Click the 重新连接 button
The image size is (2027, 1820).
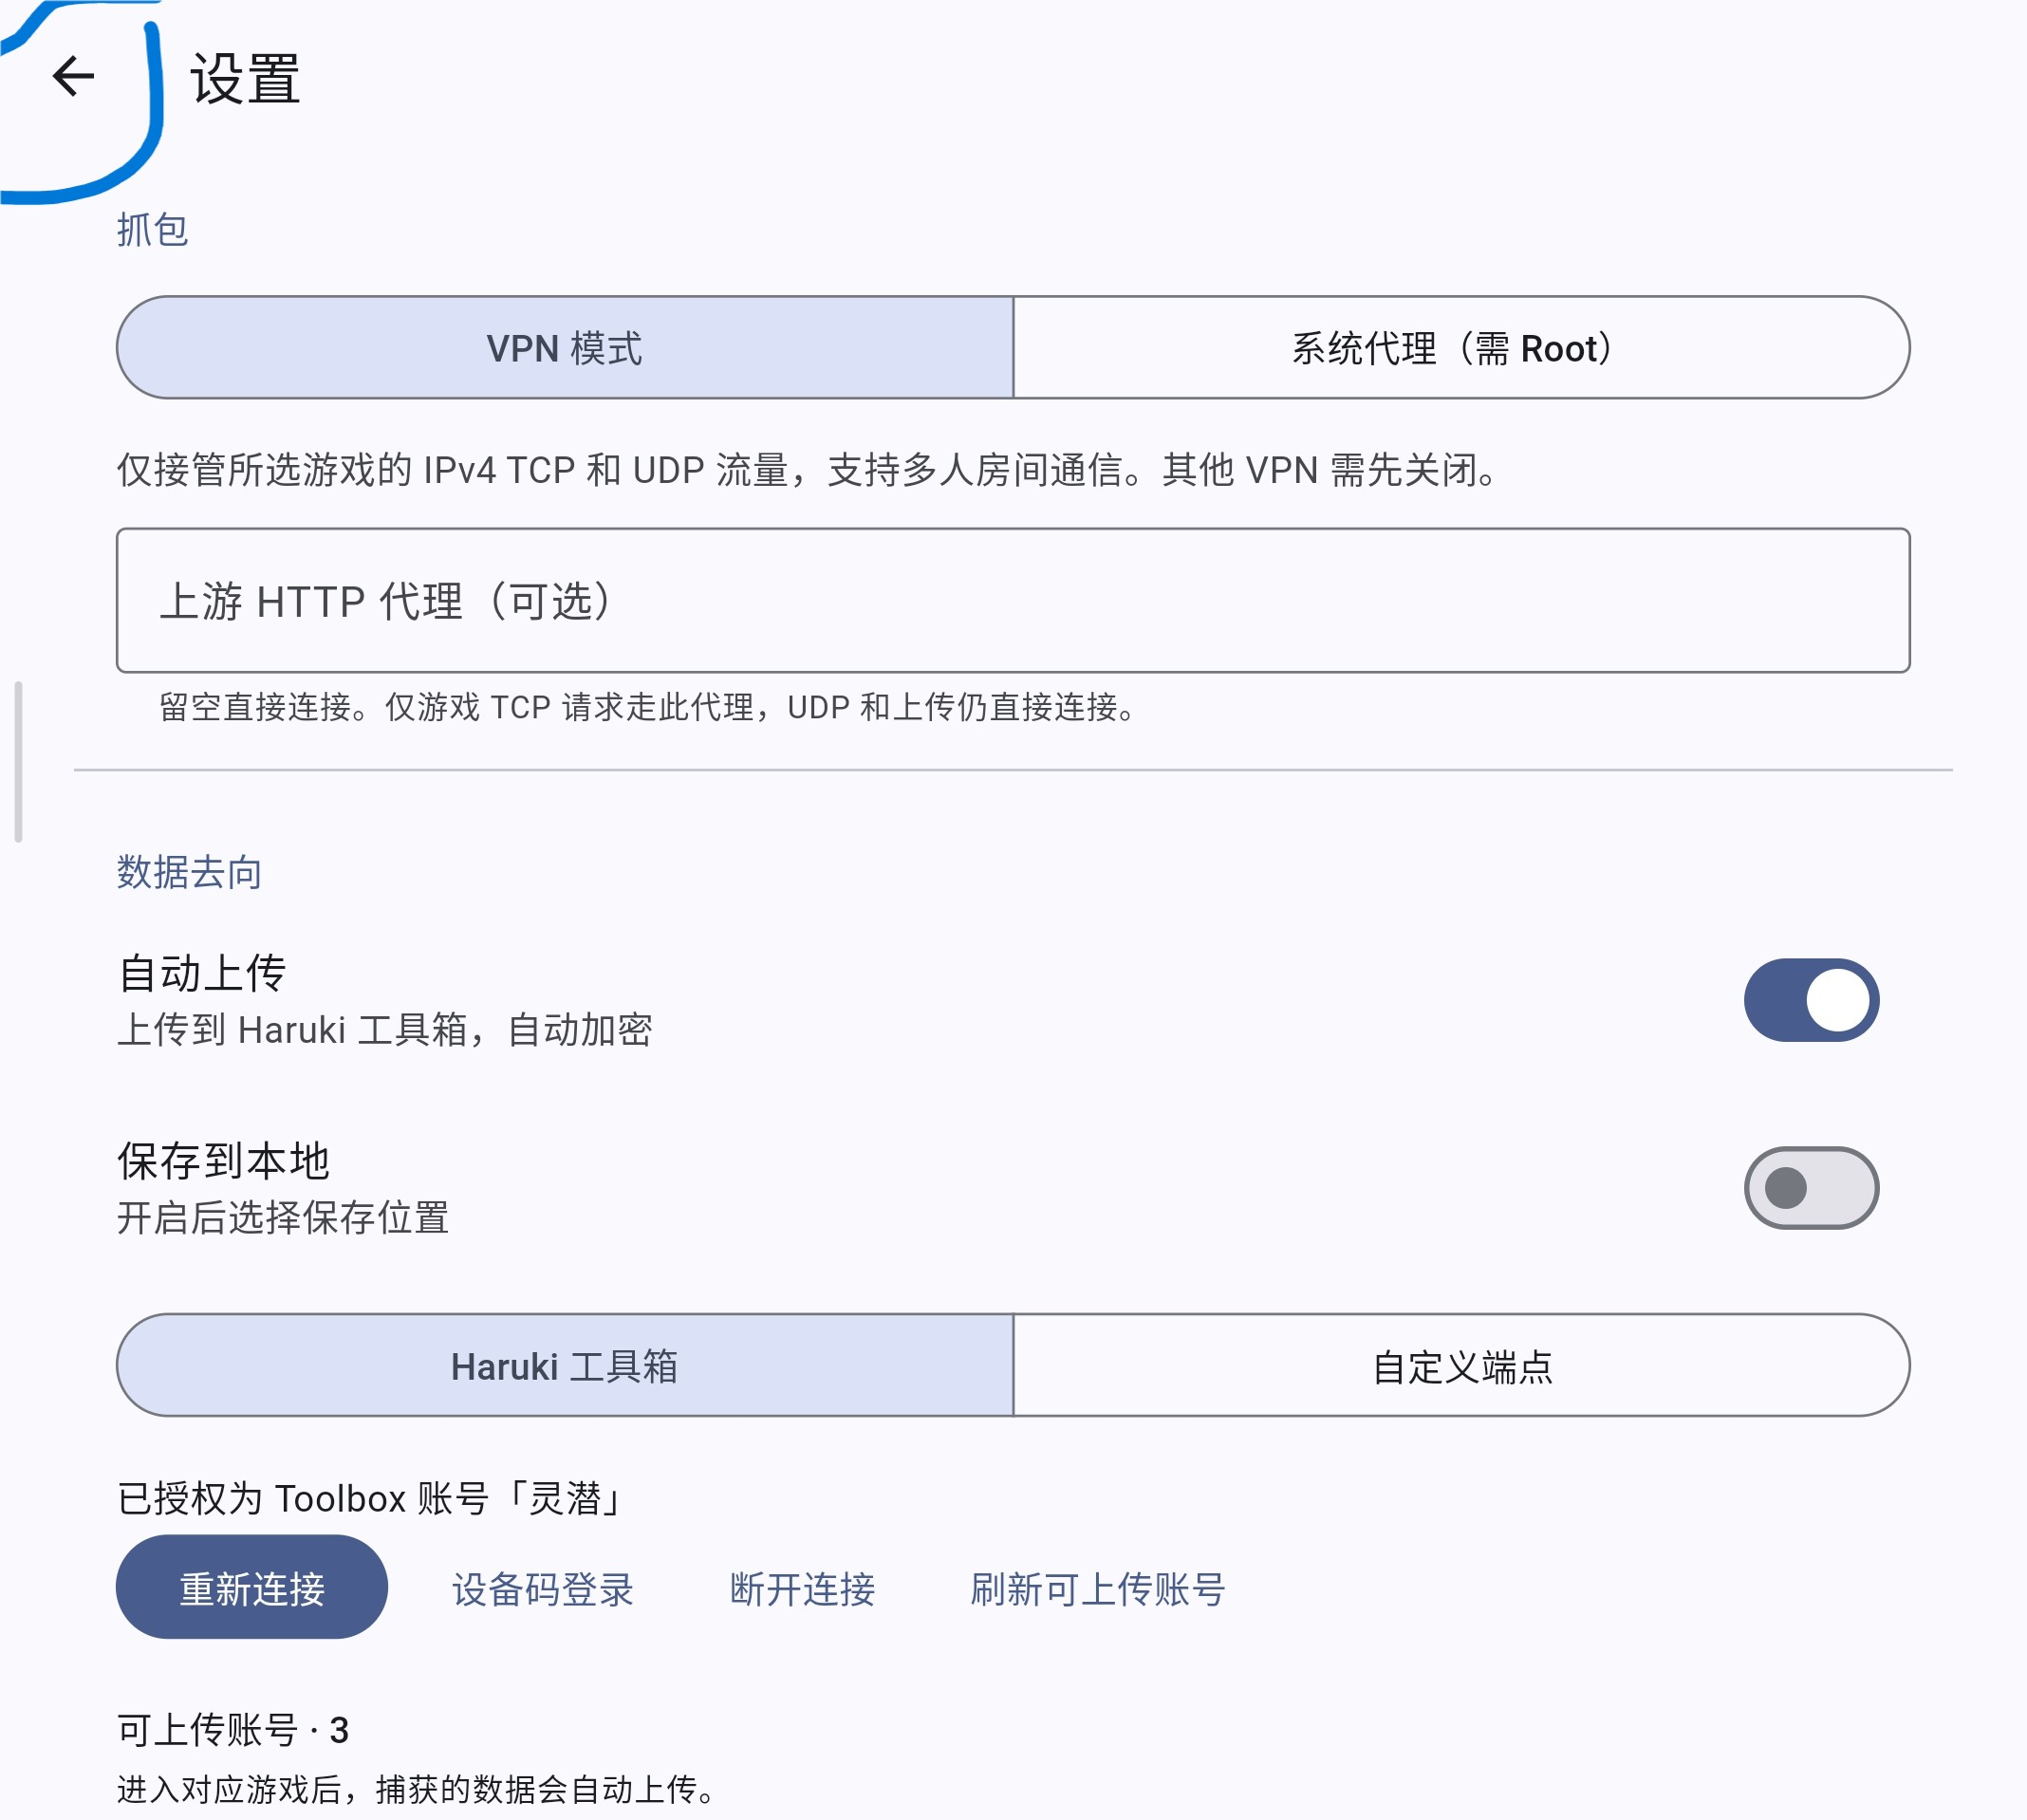(252, 1588)
